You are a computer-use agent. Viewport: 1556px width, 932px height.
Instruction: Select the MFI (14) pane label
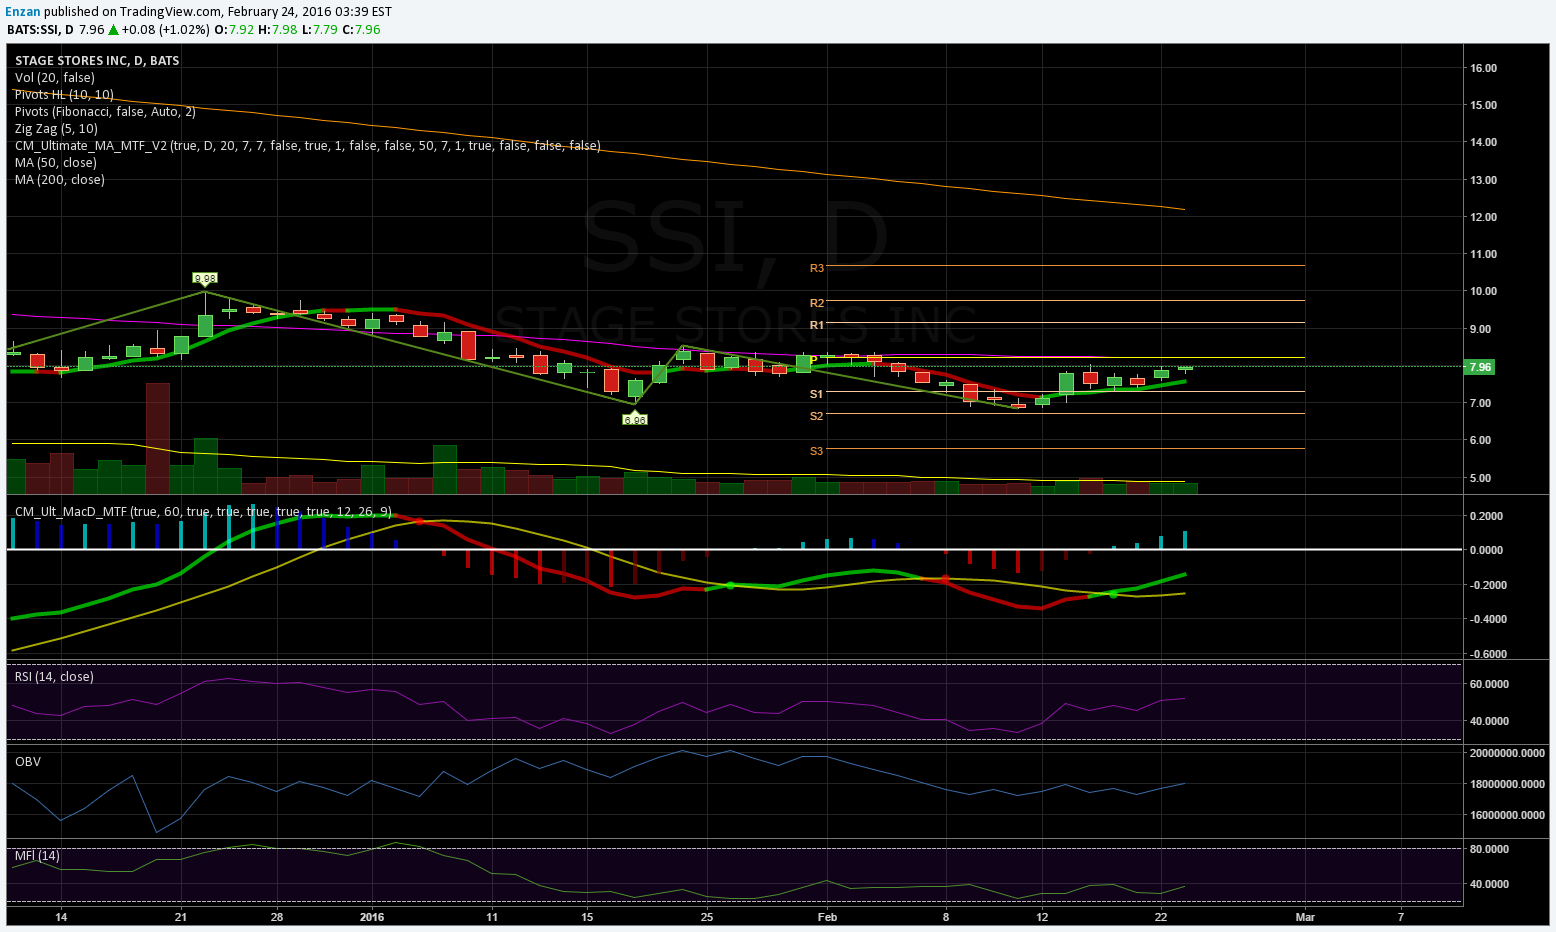pos(37,856)
